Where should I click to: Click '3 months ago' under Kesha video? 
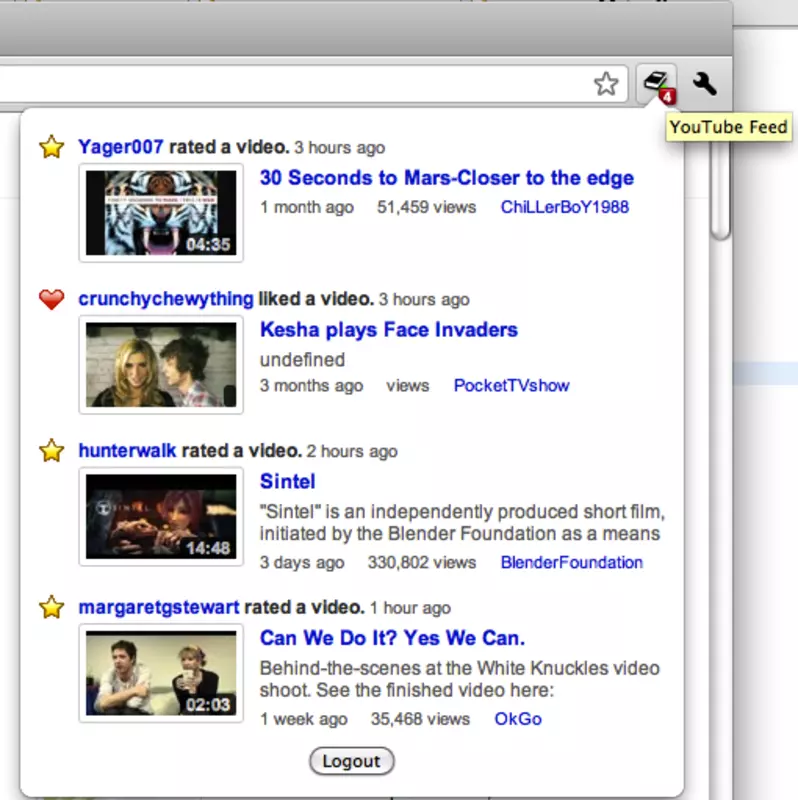311,385
